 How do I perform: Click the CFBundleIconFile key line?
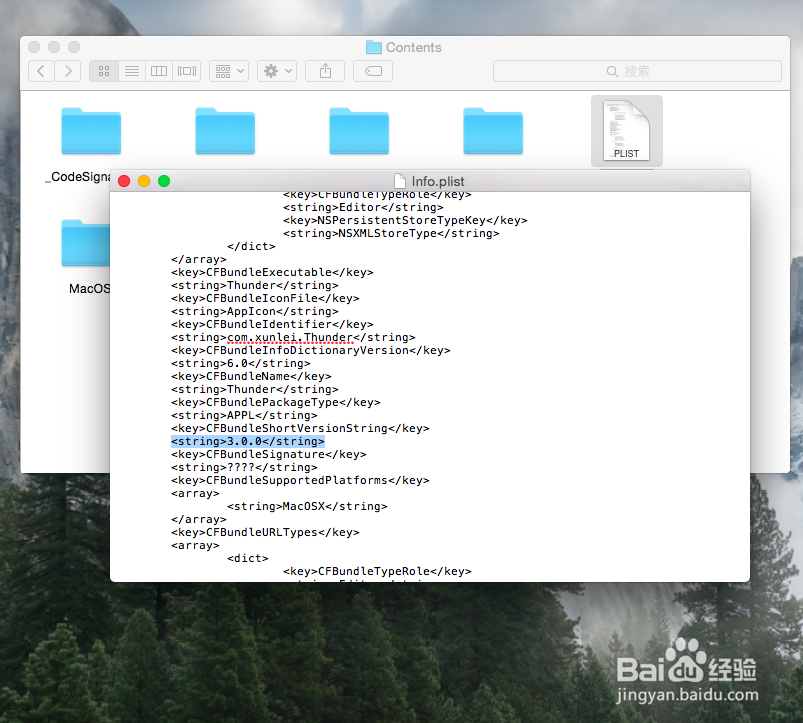(x=265, y=298)
